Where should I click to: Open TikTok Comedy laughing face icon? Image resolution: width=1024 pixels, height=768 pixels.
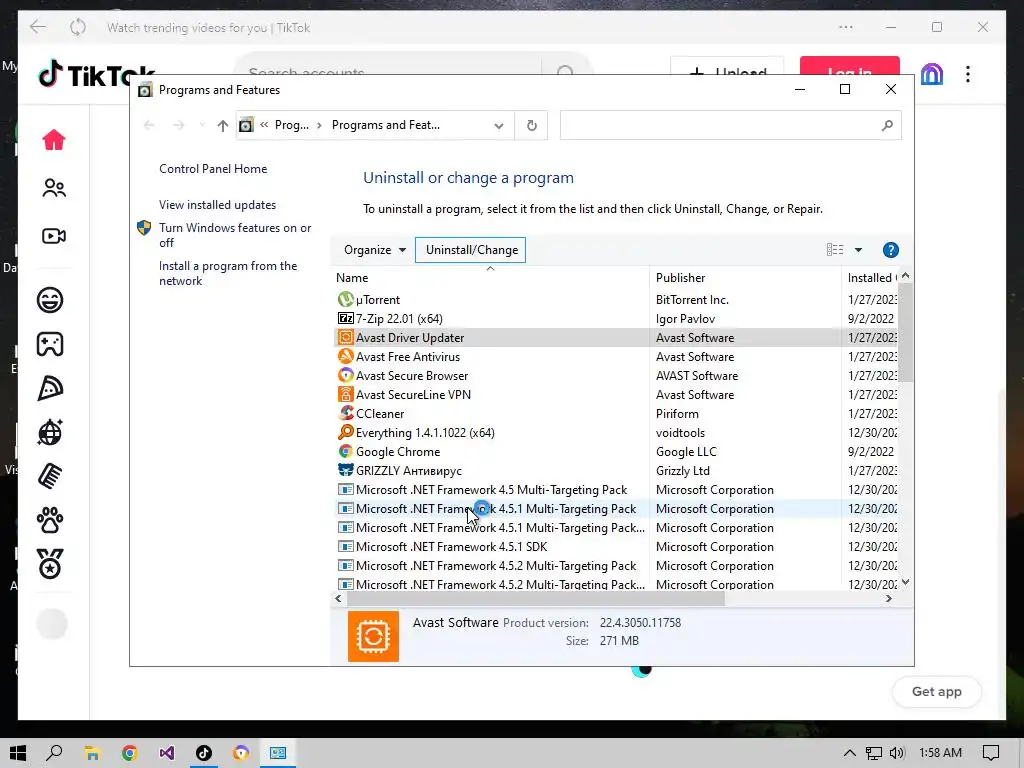click(x=50, y=300)
